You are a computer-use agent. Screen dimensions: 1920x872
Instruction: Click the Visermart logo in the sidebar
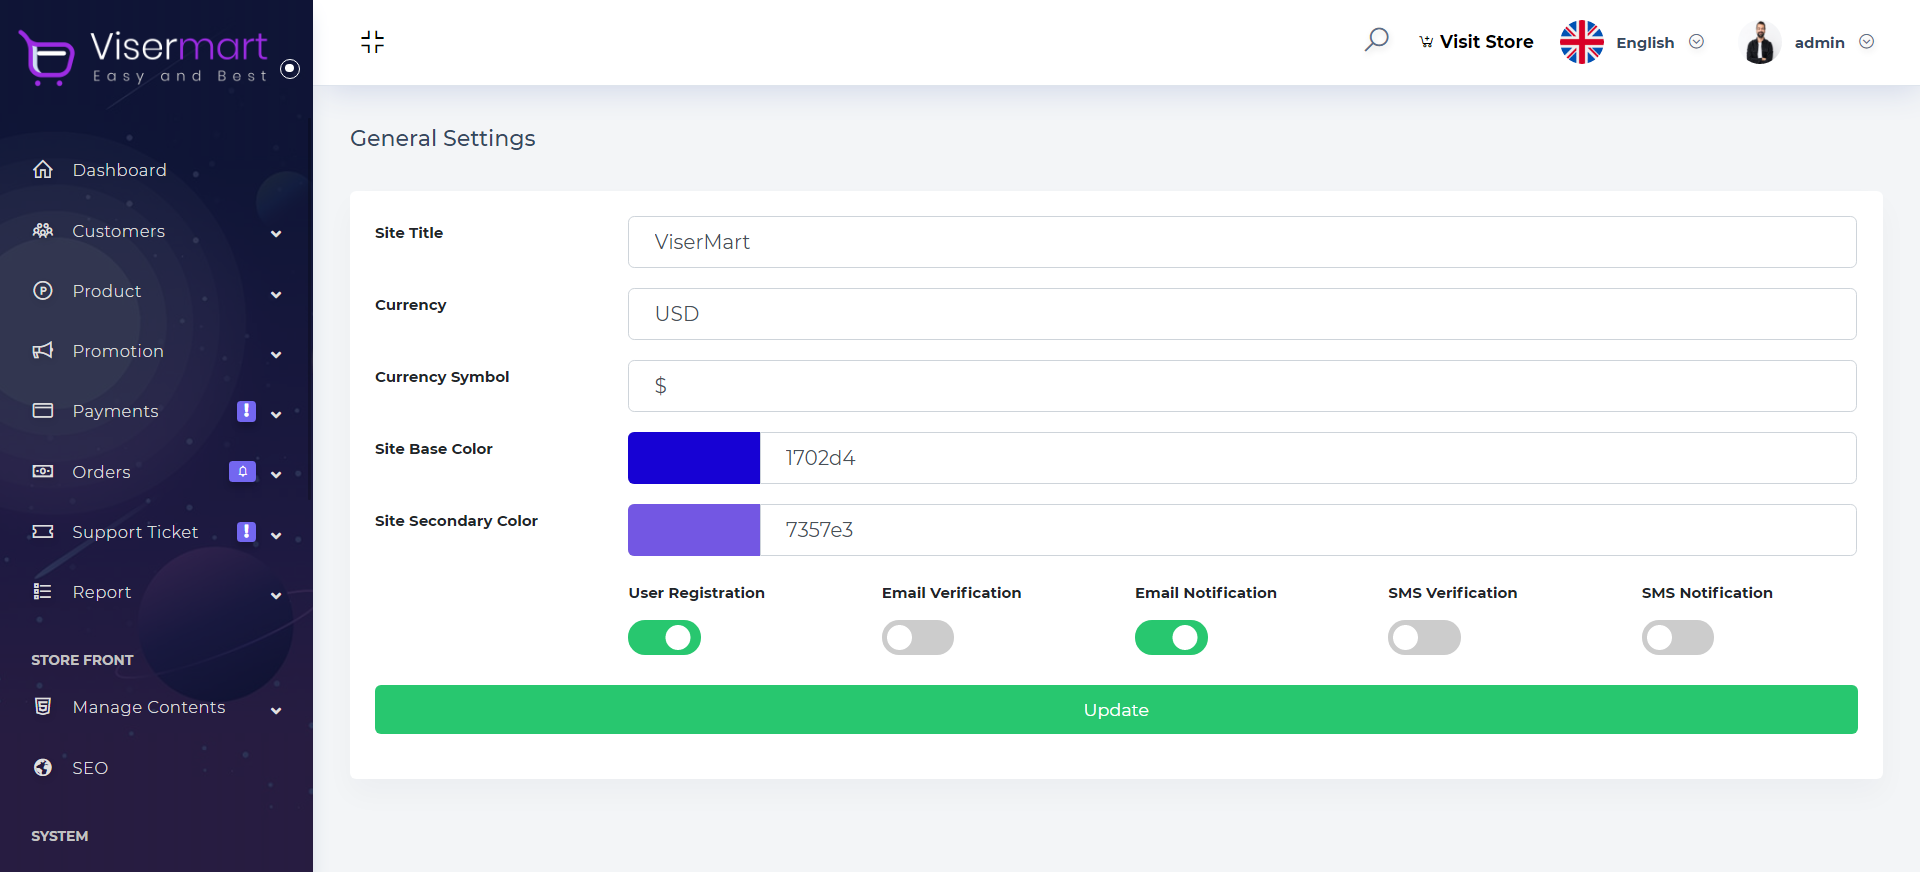145,57
